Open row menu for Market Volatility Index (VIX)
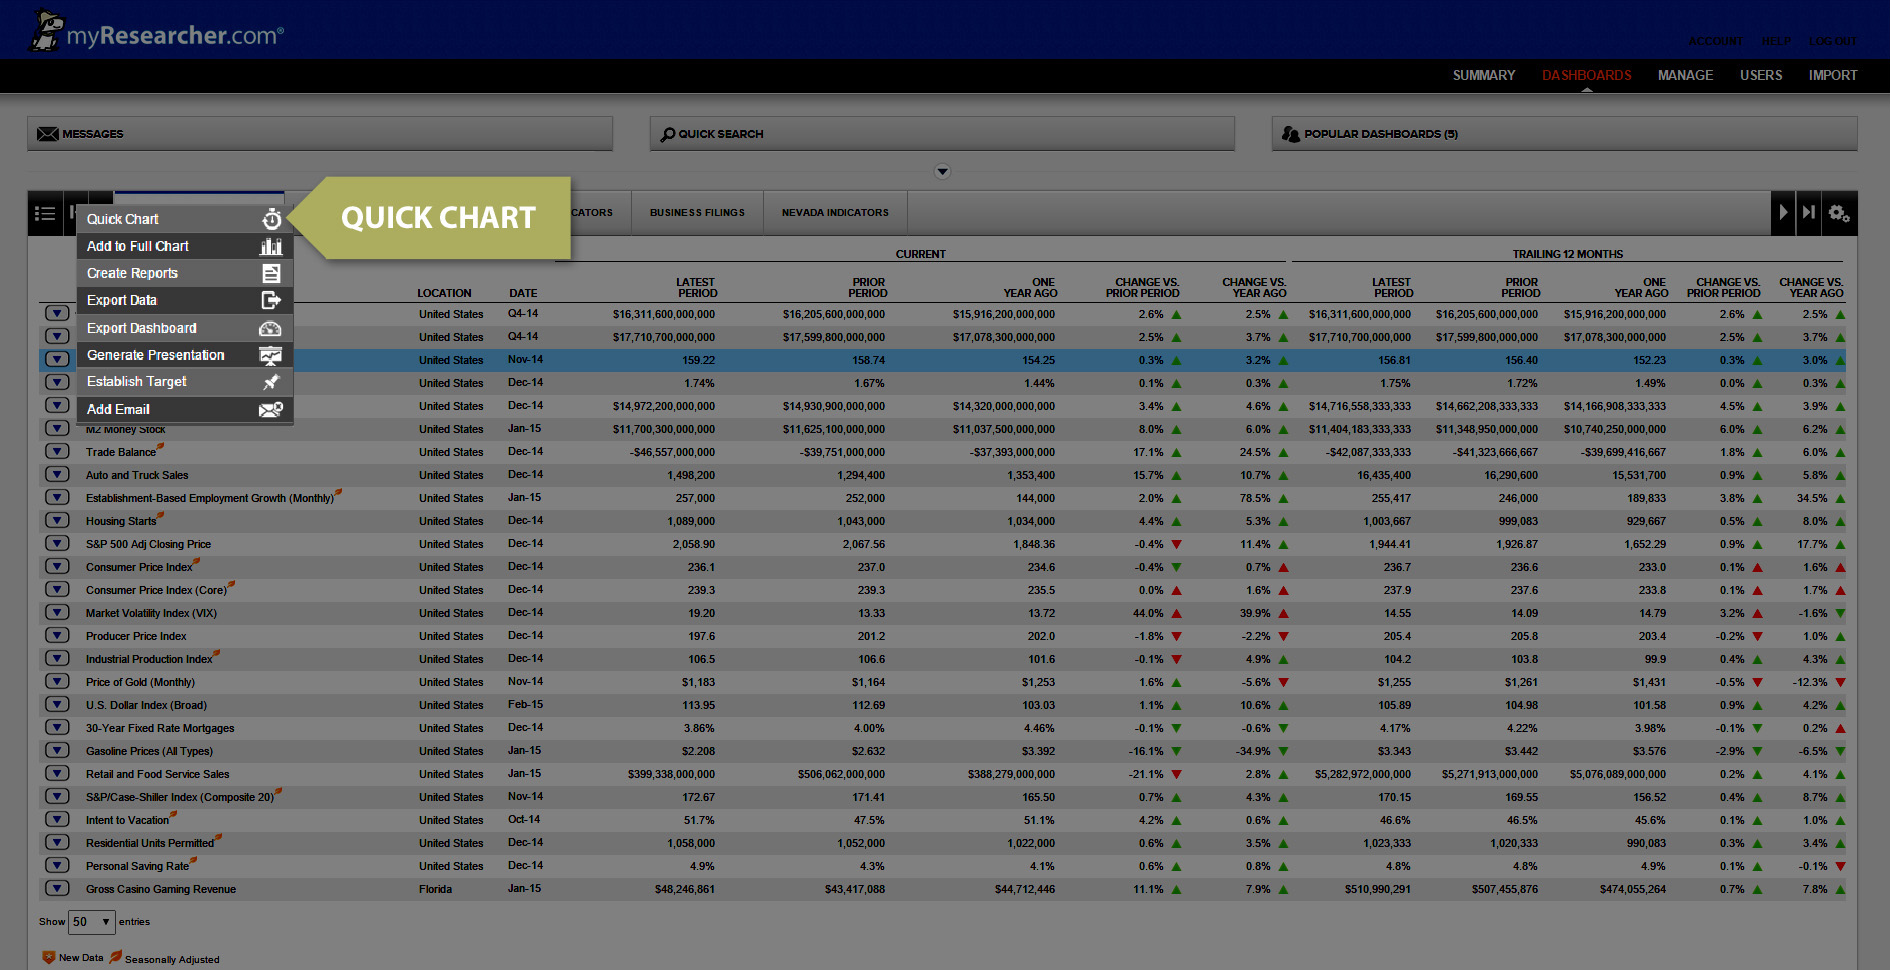 [57, 613]
